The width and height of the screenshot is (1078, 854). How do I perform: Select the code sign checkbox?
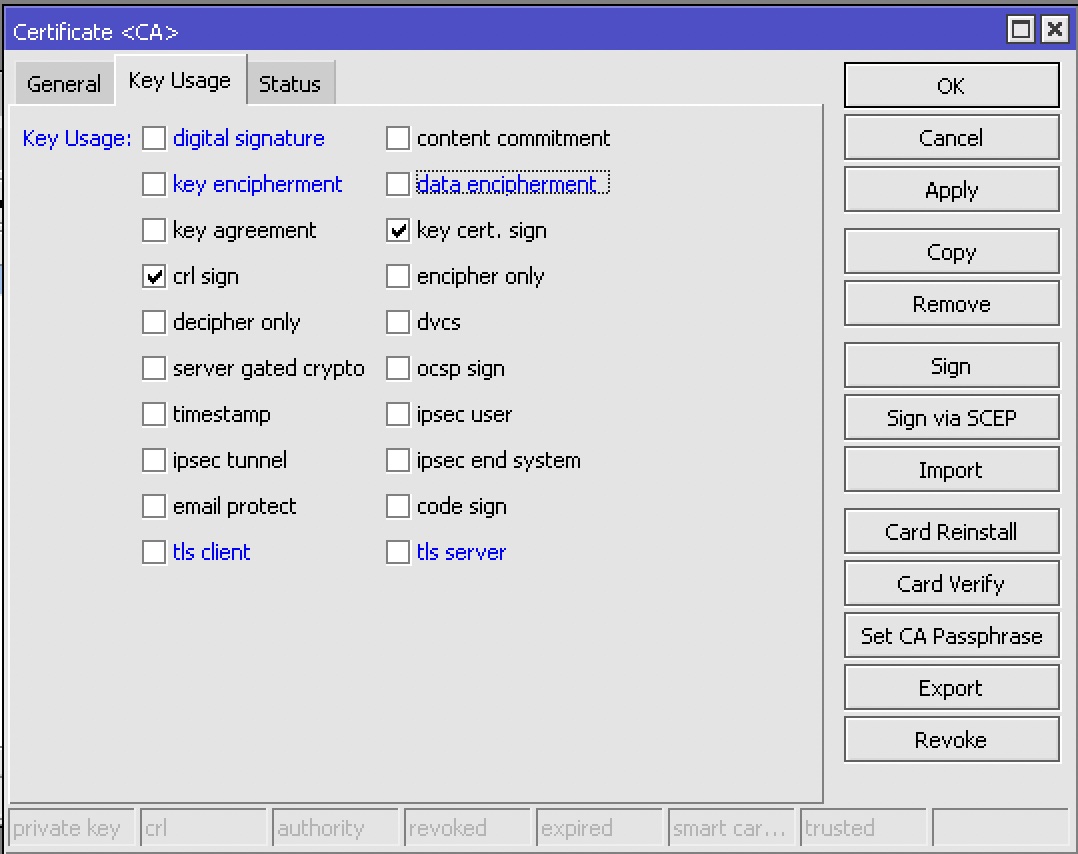pos(398,507)
